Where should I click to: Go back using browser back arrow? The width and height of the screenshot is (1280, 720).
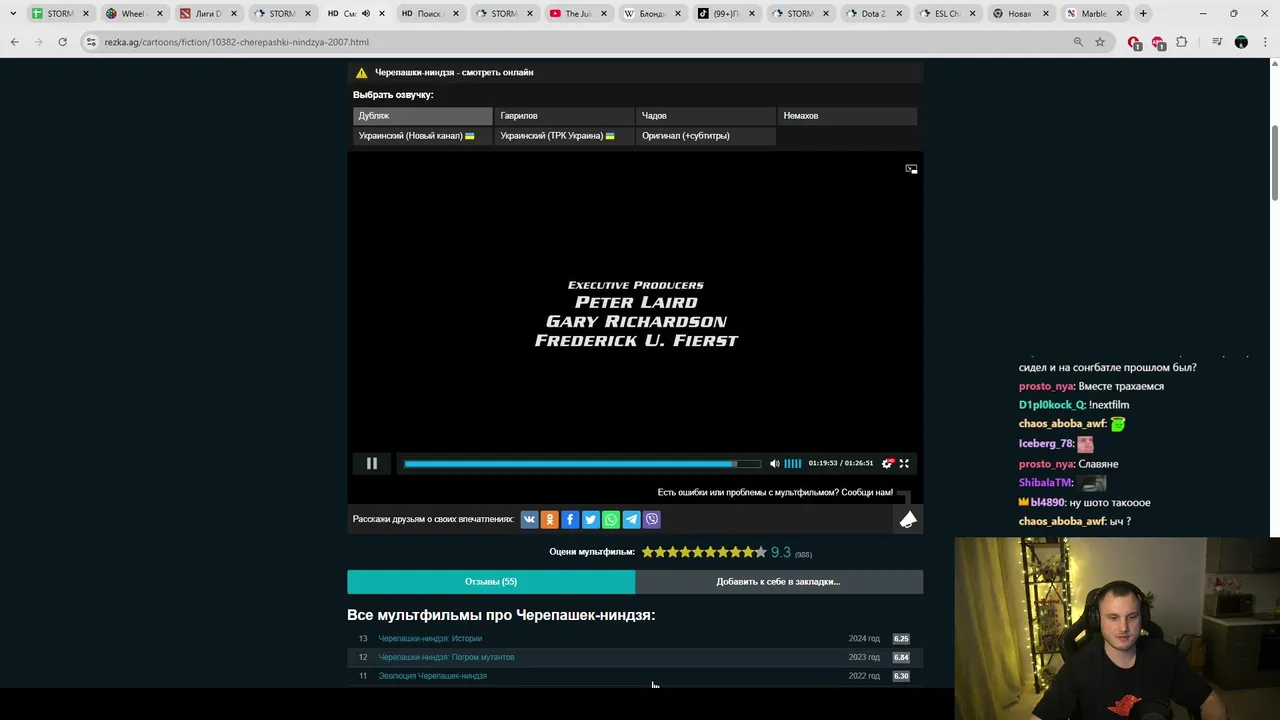pyautogui.click(x=14, y=42)
